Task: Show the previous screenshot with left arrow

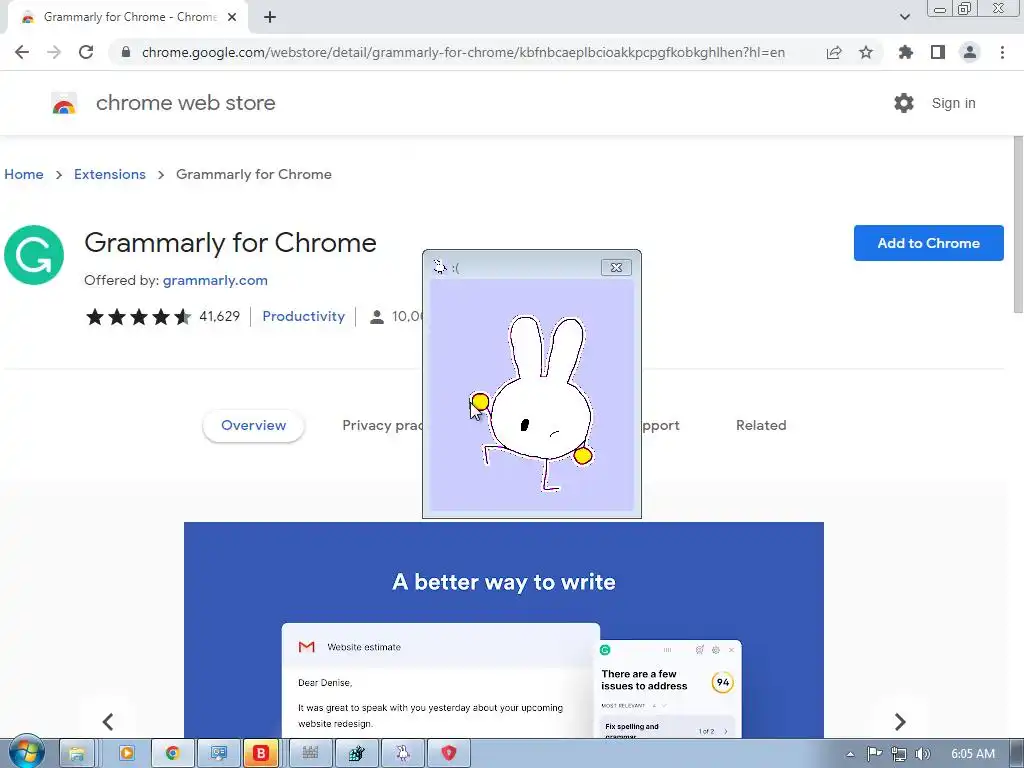Action: pos(108,722)
